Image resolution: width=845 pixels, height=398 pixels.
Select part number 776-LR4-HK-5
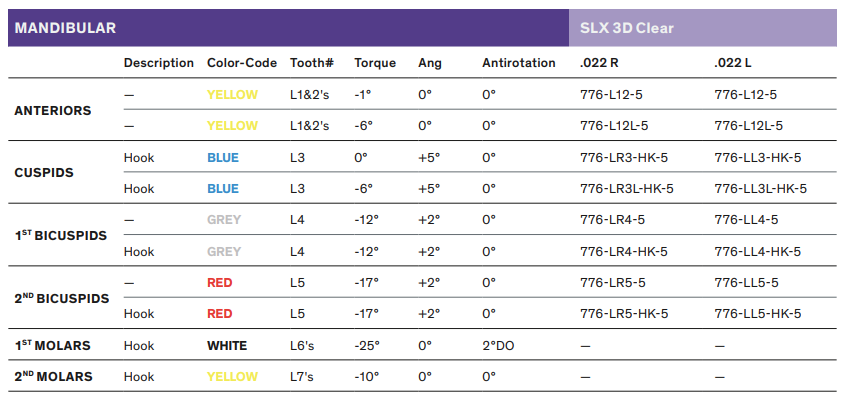624,252
